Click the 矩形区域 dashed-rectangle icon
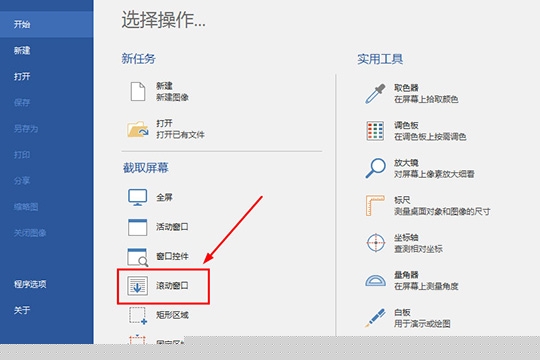This screenshot has width=540, height=360. tap(138, 316)
